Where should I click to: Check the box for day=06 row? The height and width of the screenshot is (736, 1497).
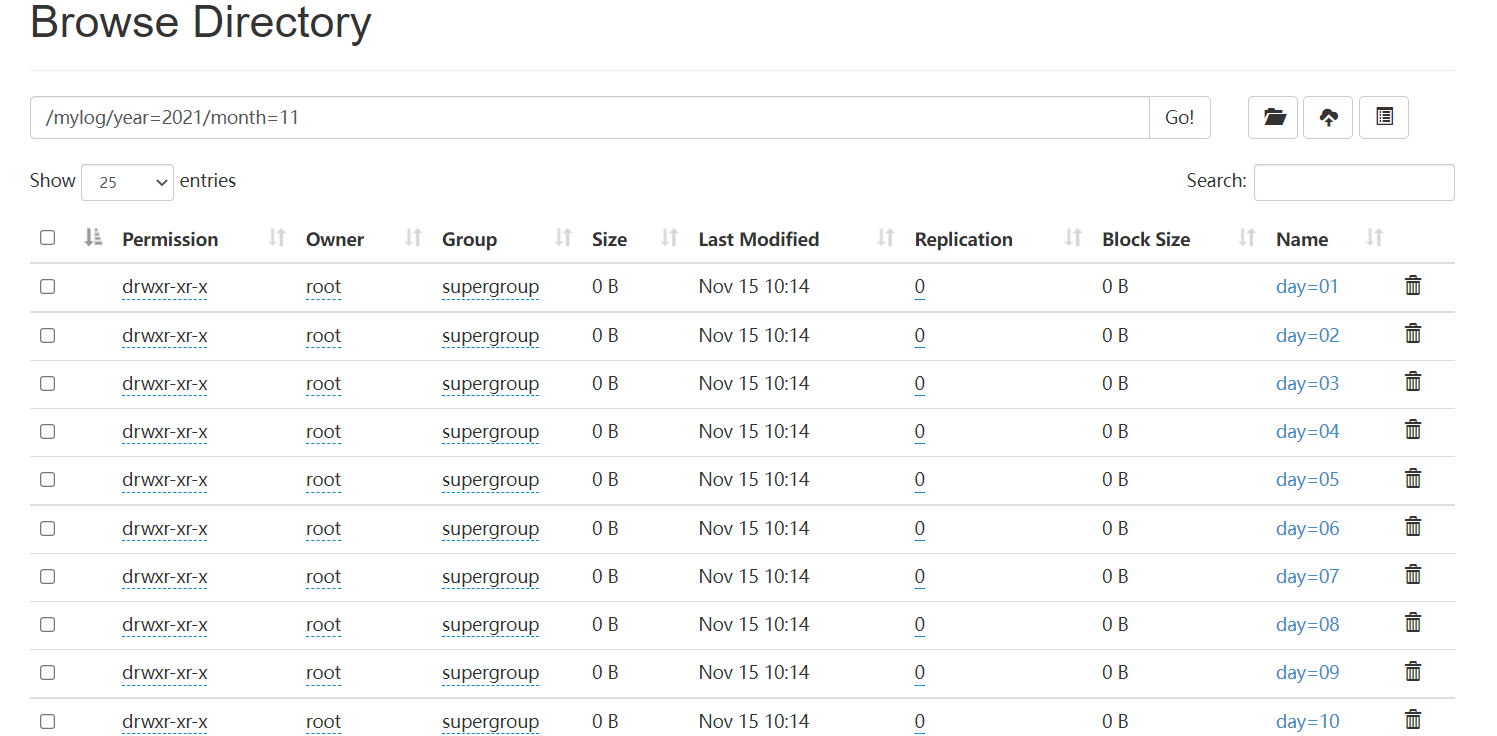[47, 528]
